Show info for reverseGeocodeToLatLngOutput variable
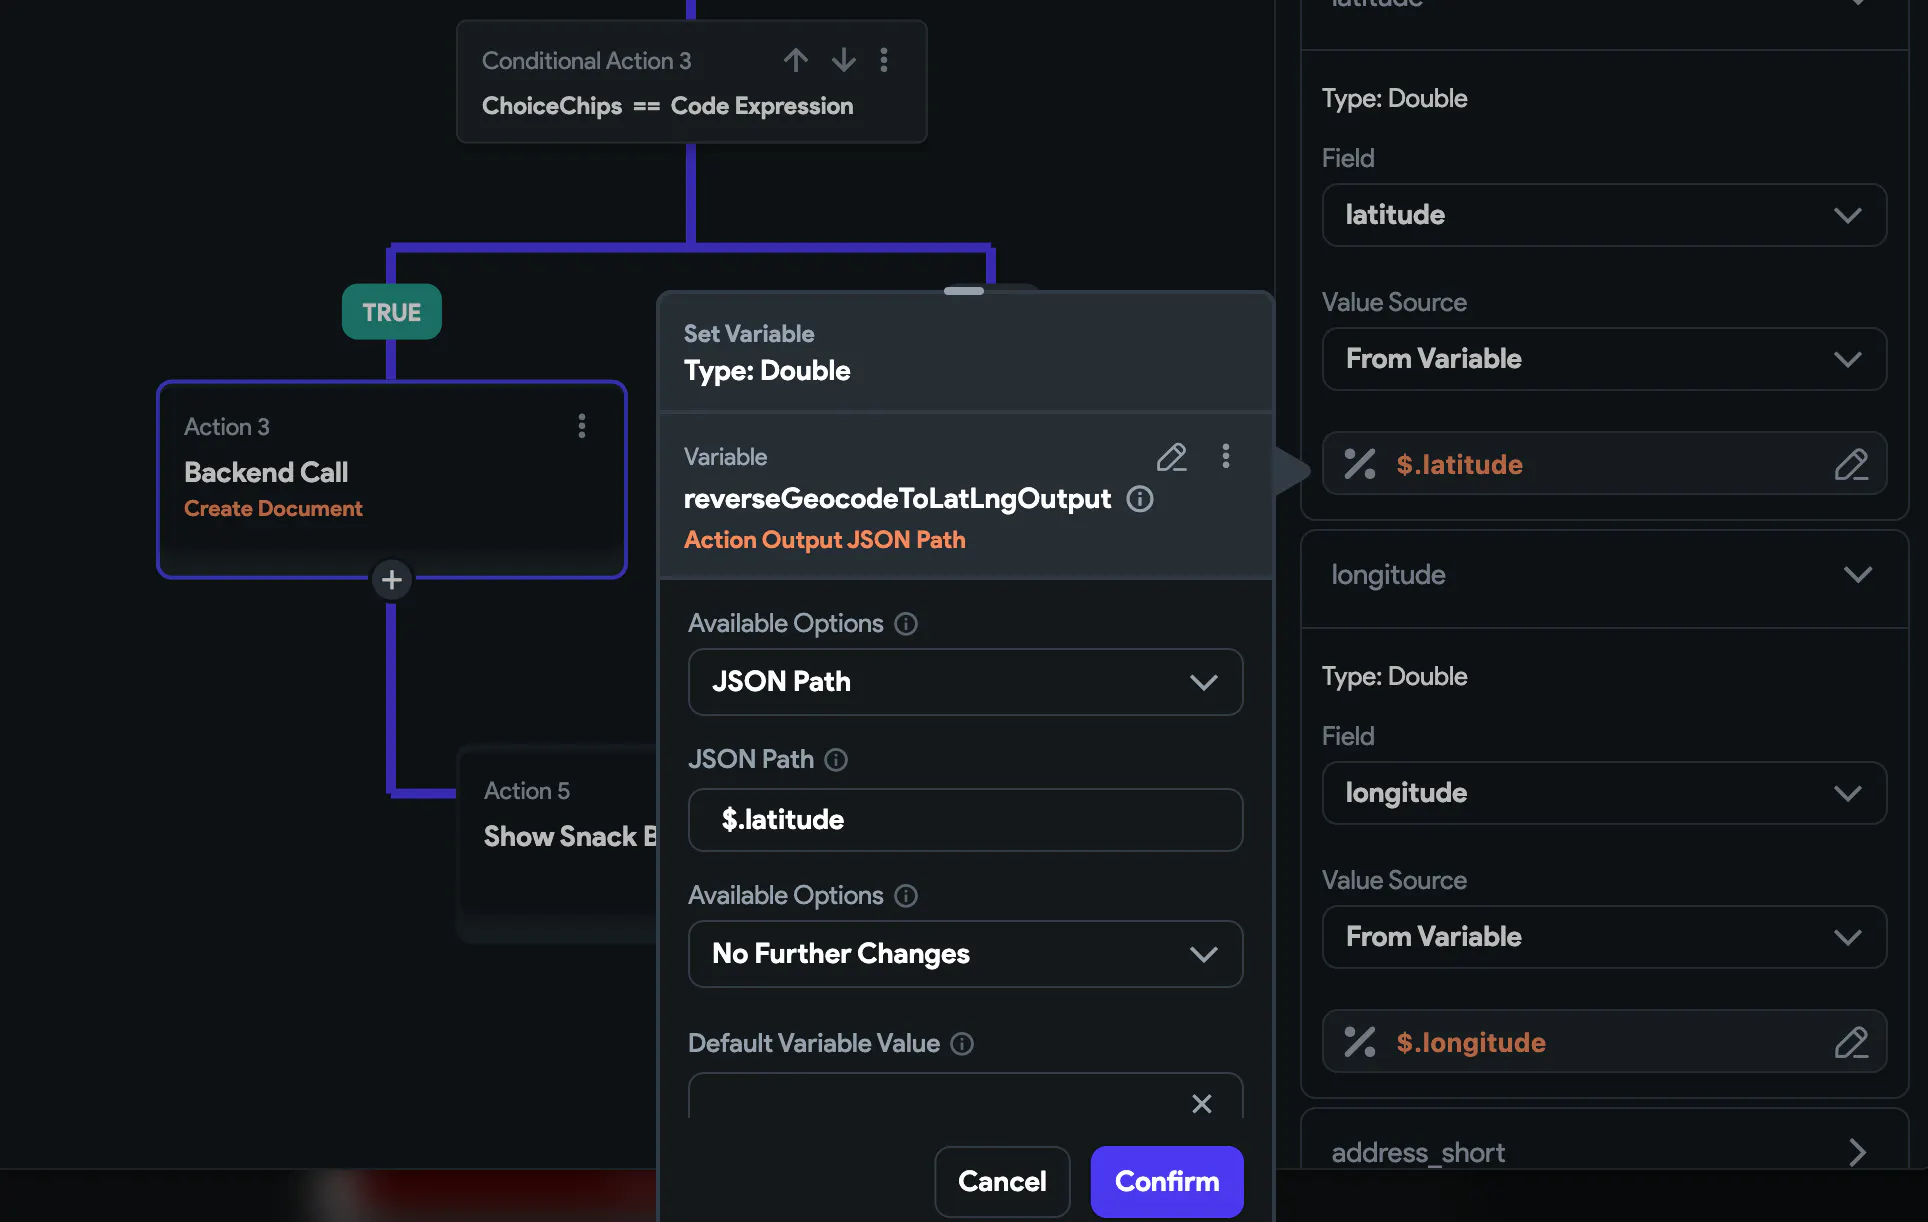Screen dimensions: 1928x1222 pos(1139,499)
